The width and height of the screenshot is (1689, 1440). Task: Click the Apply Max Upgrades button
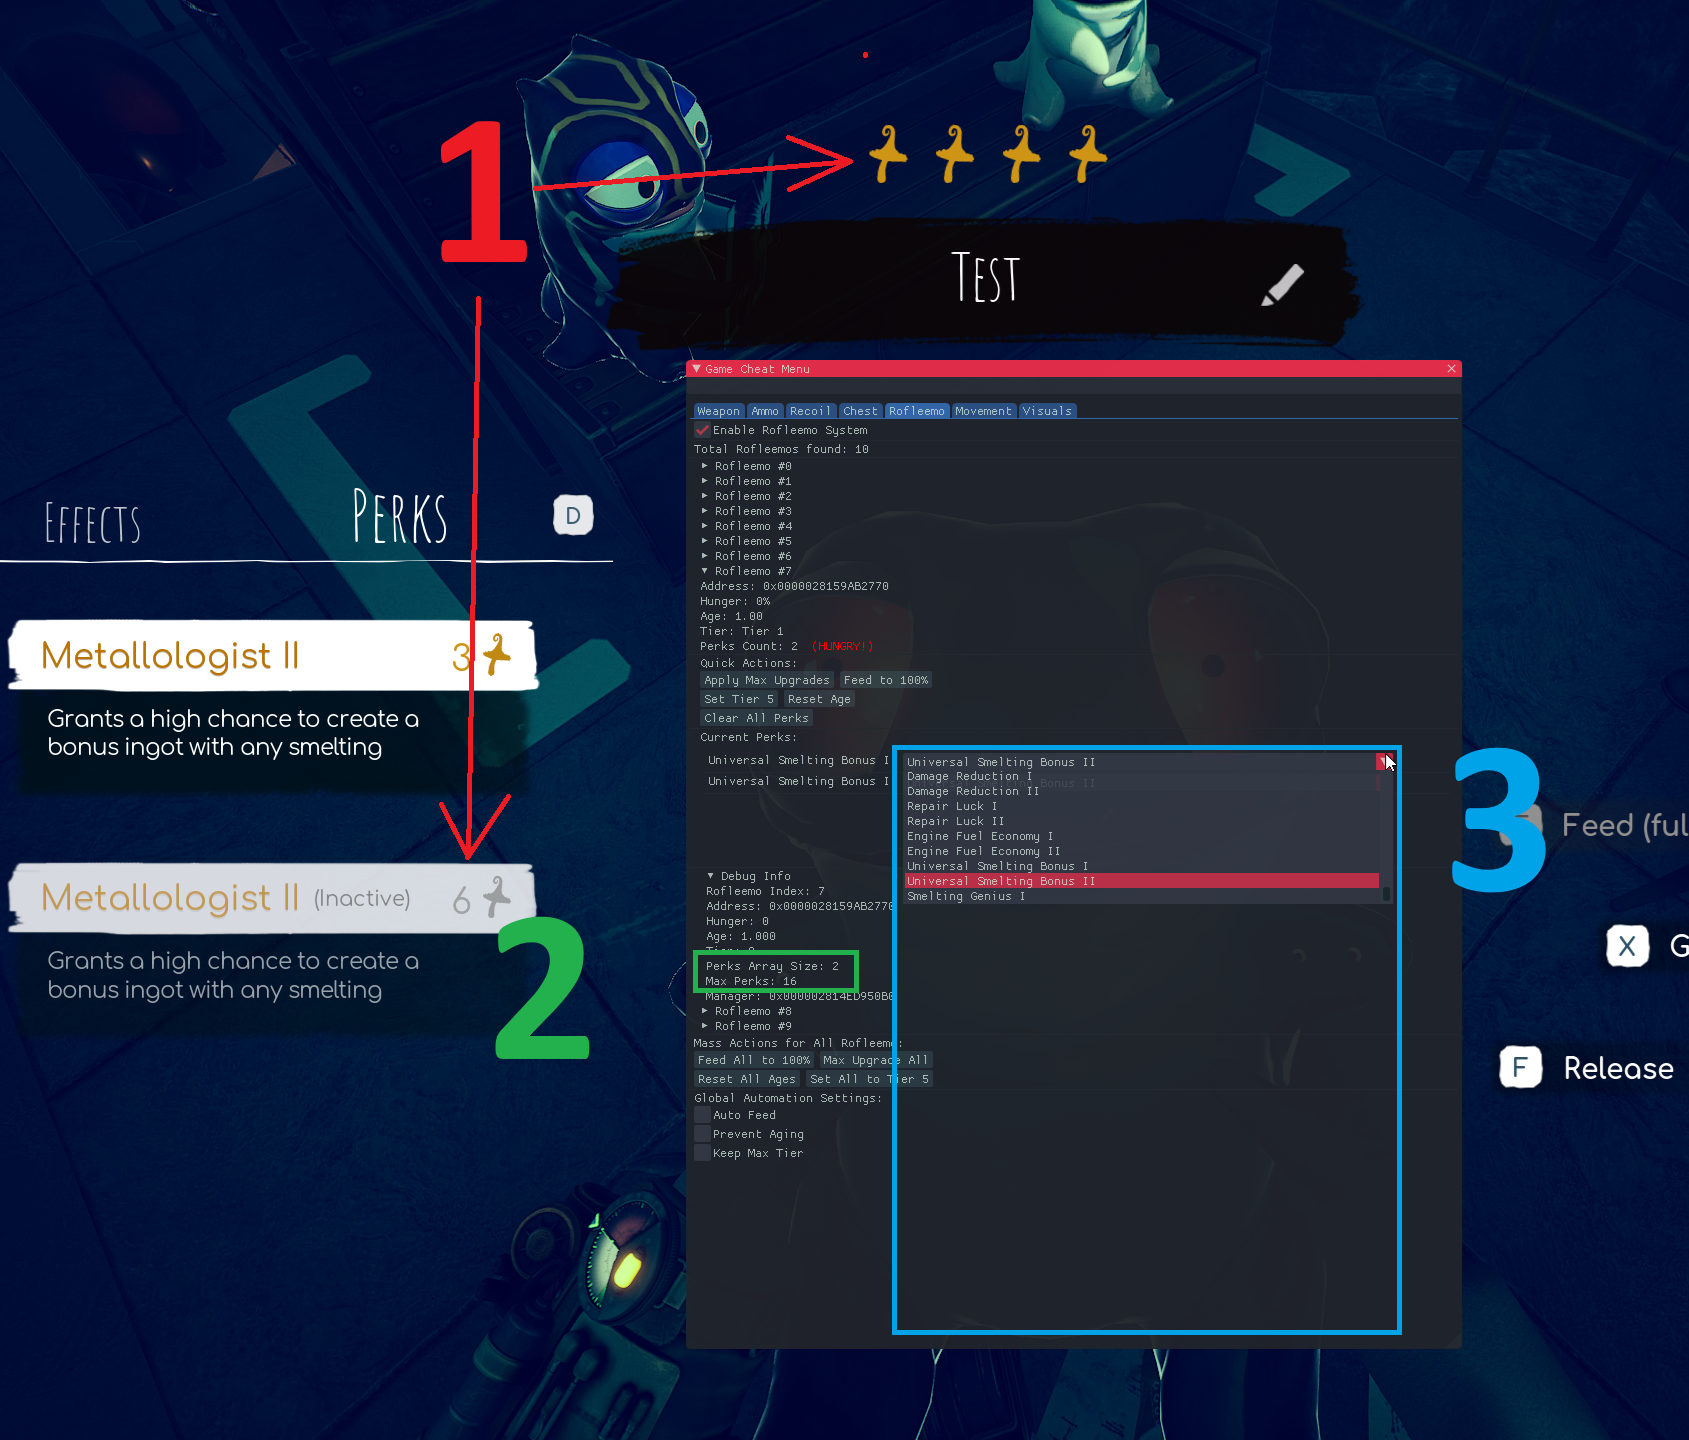pyautogui.click(x=767, y=680)
